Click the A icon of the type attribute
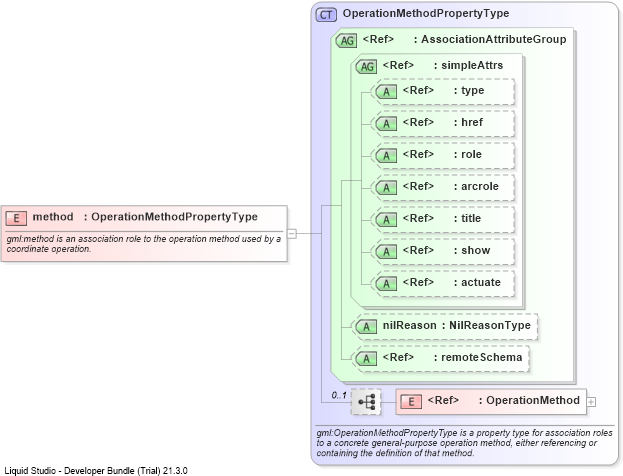623x476 pixels. click(386, 92)
